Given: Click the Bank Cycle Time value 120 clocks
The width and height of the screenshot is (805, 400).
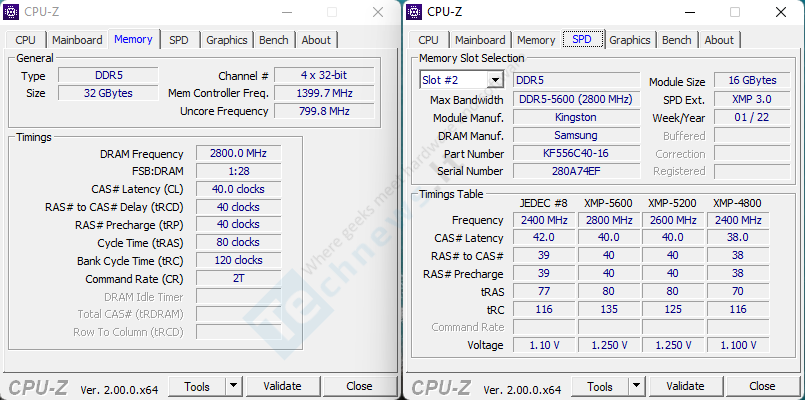Looking at the screenshot, I should point(238,260).
